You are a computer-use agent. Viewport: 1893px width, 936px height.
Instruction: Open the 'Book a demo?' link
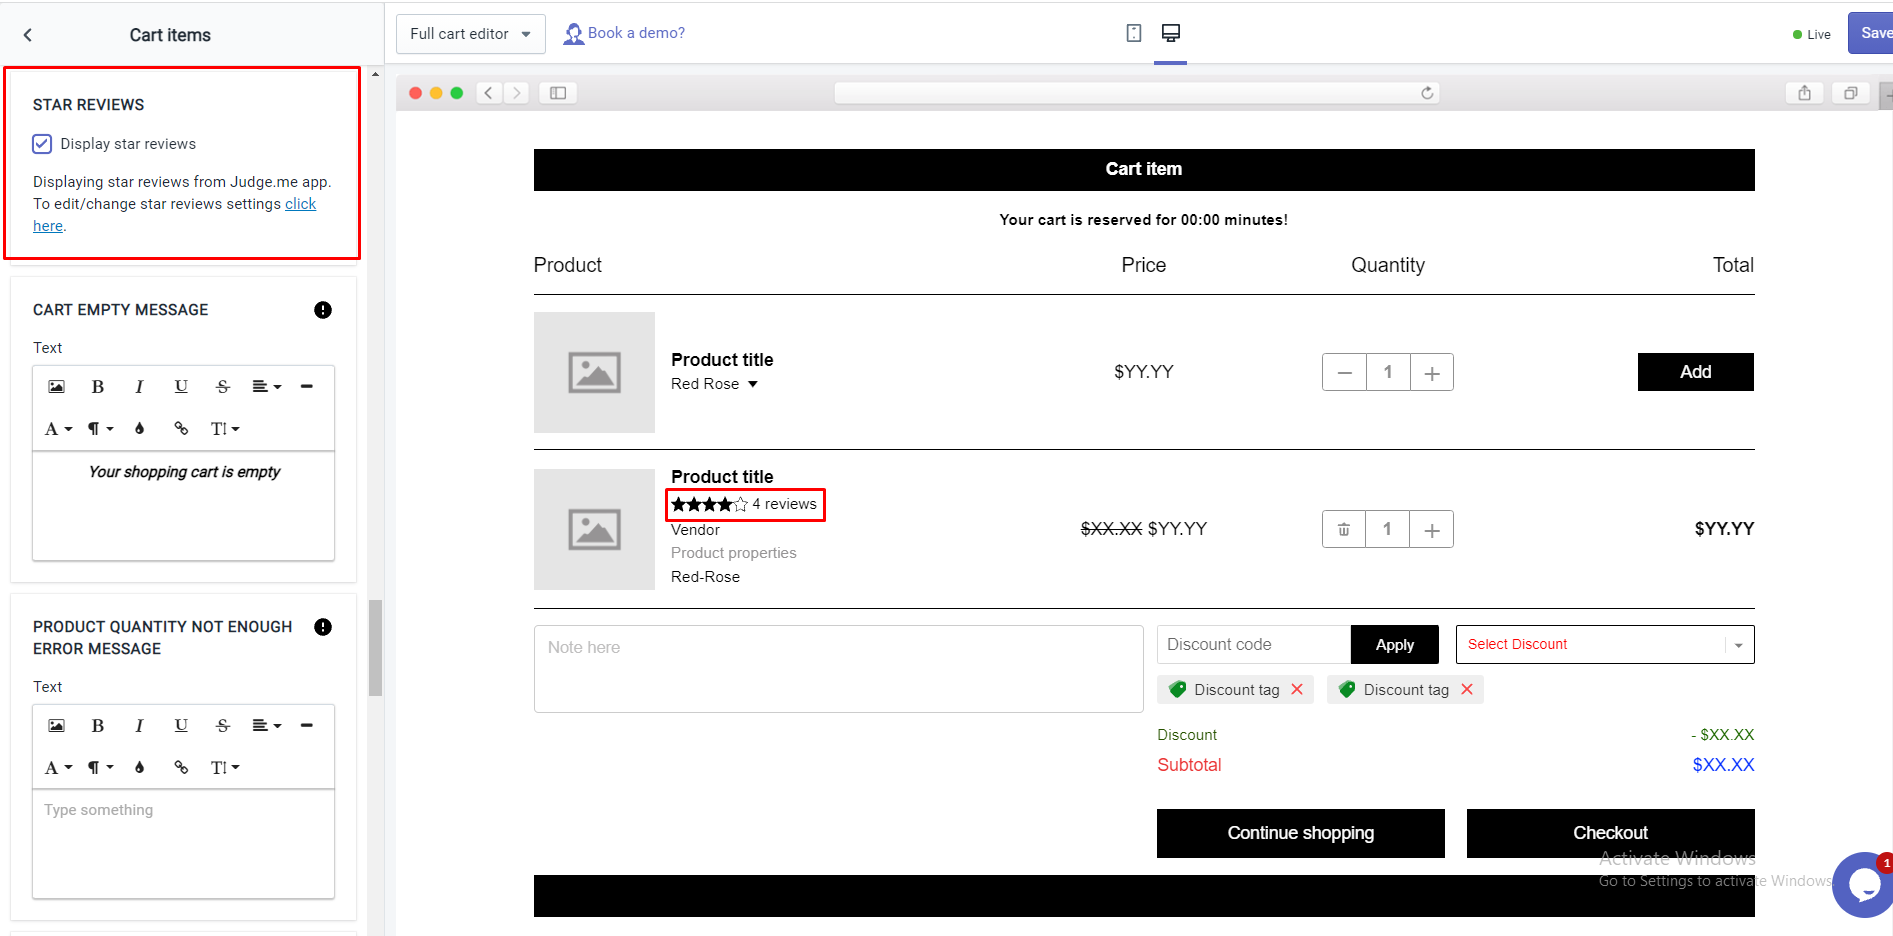625,33
